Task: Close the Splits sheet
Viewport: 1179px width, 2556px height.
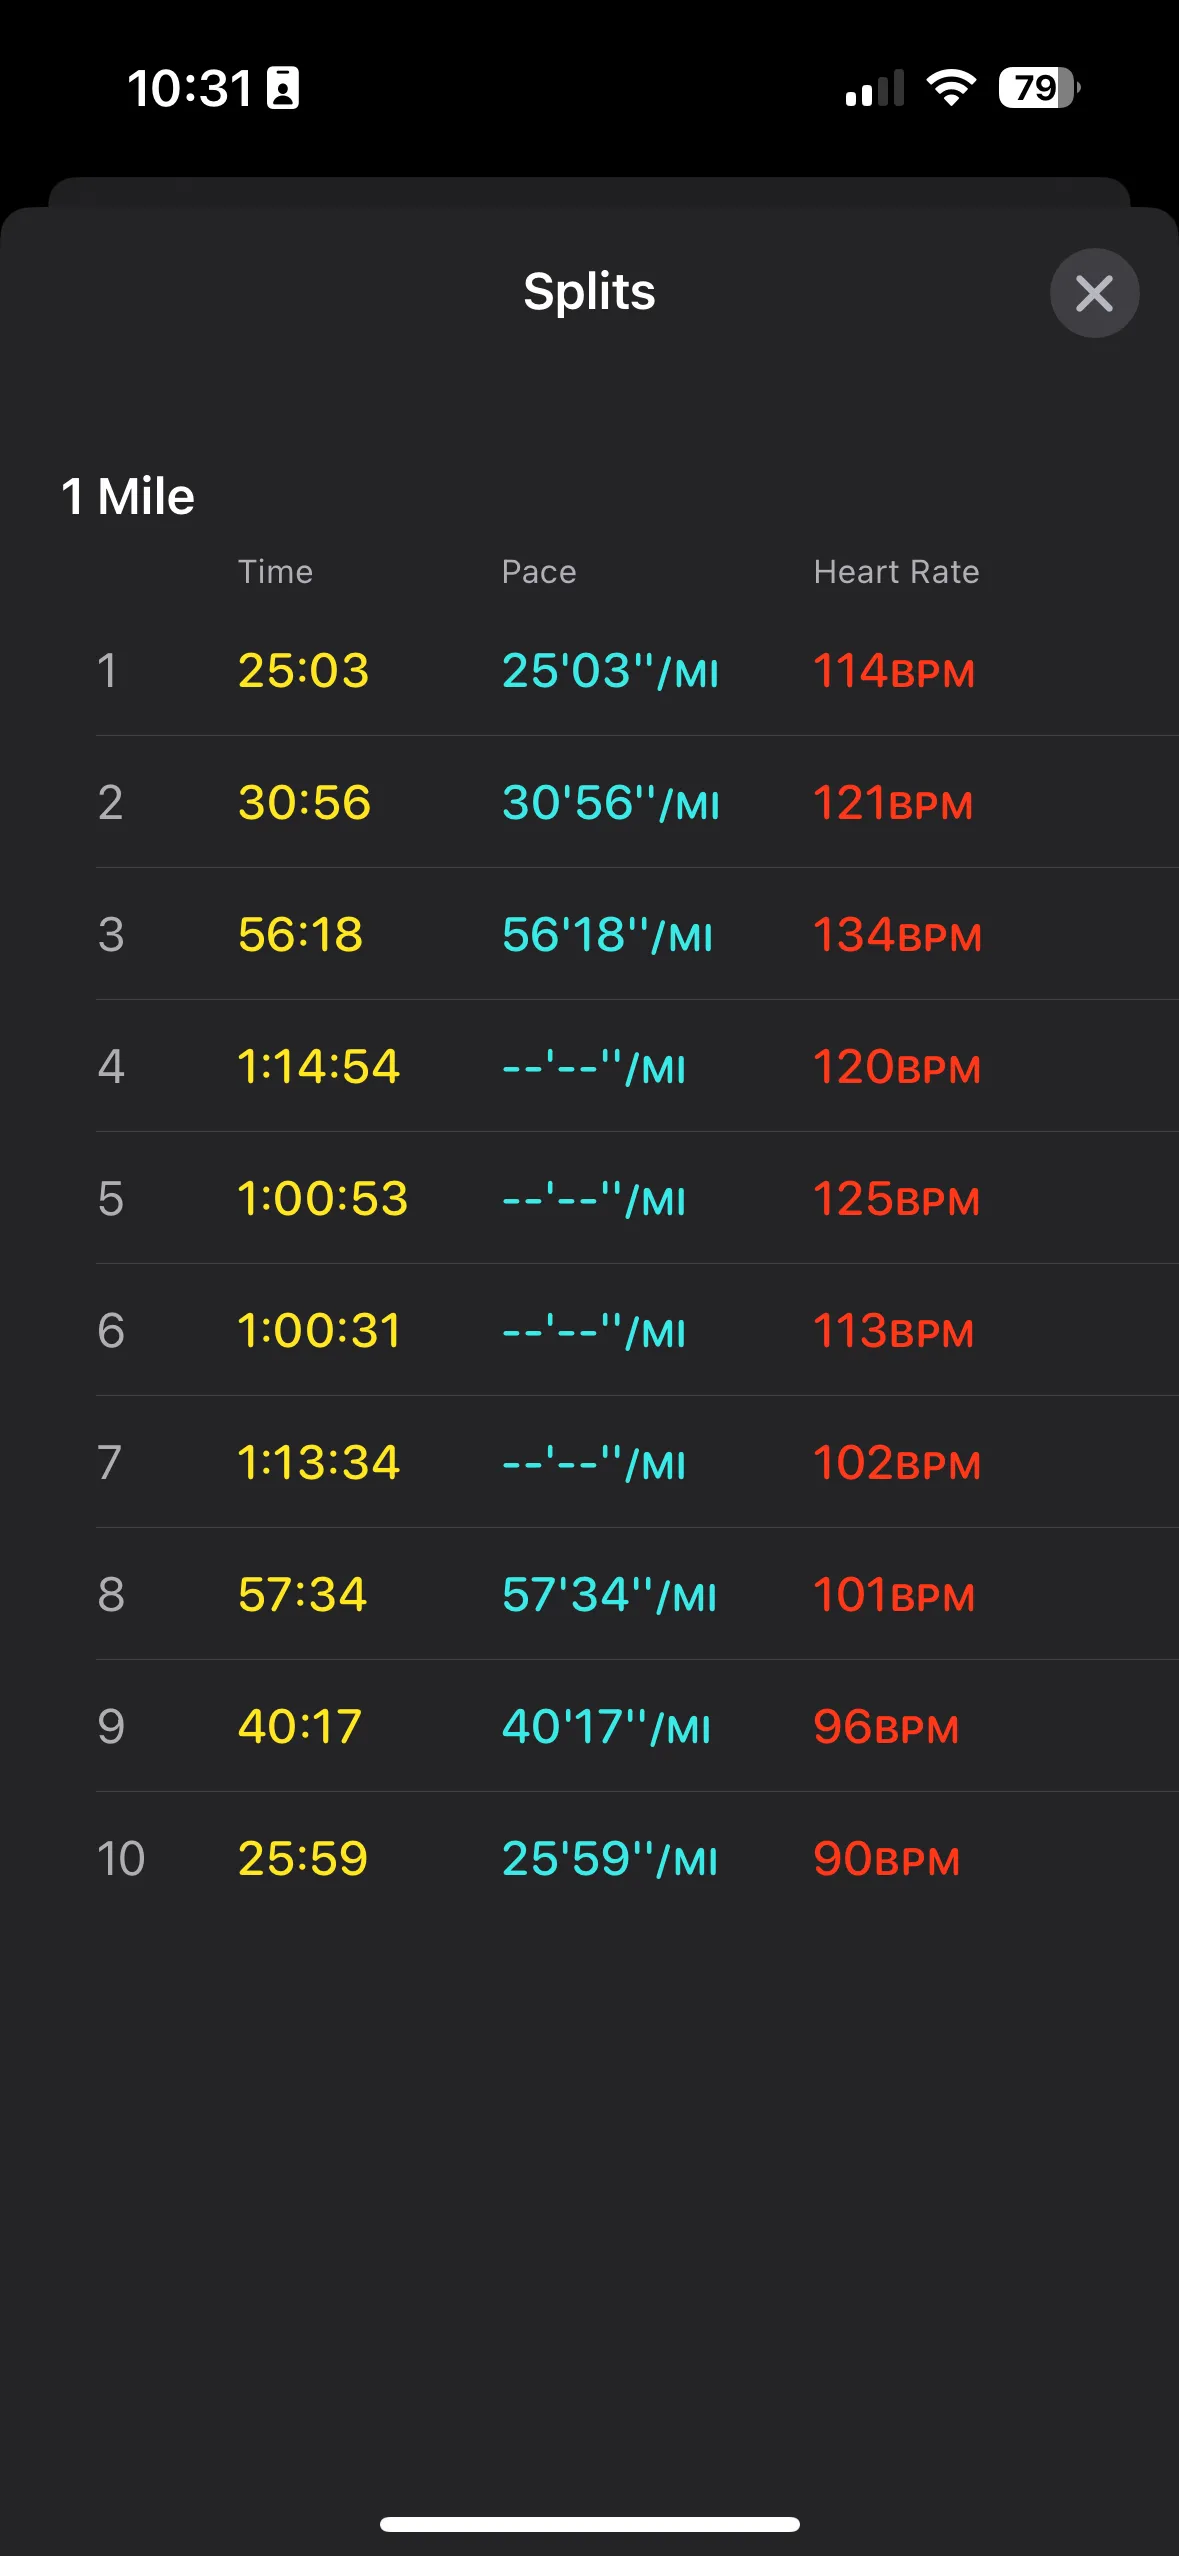Action: (1094, 293)
